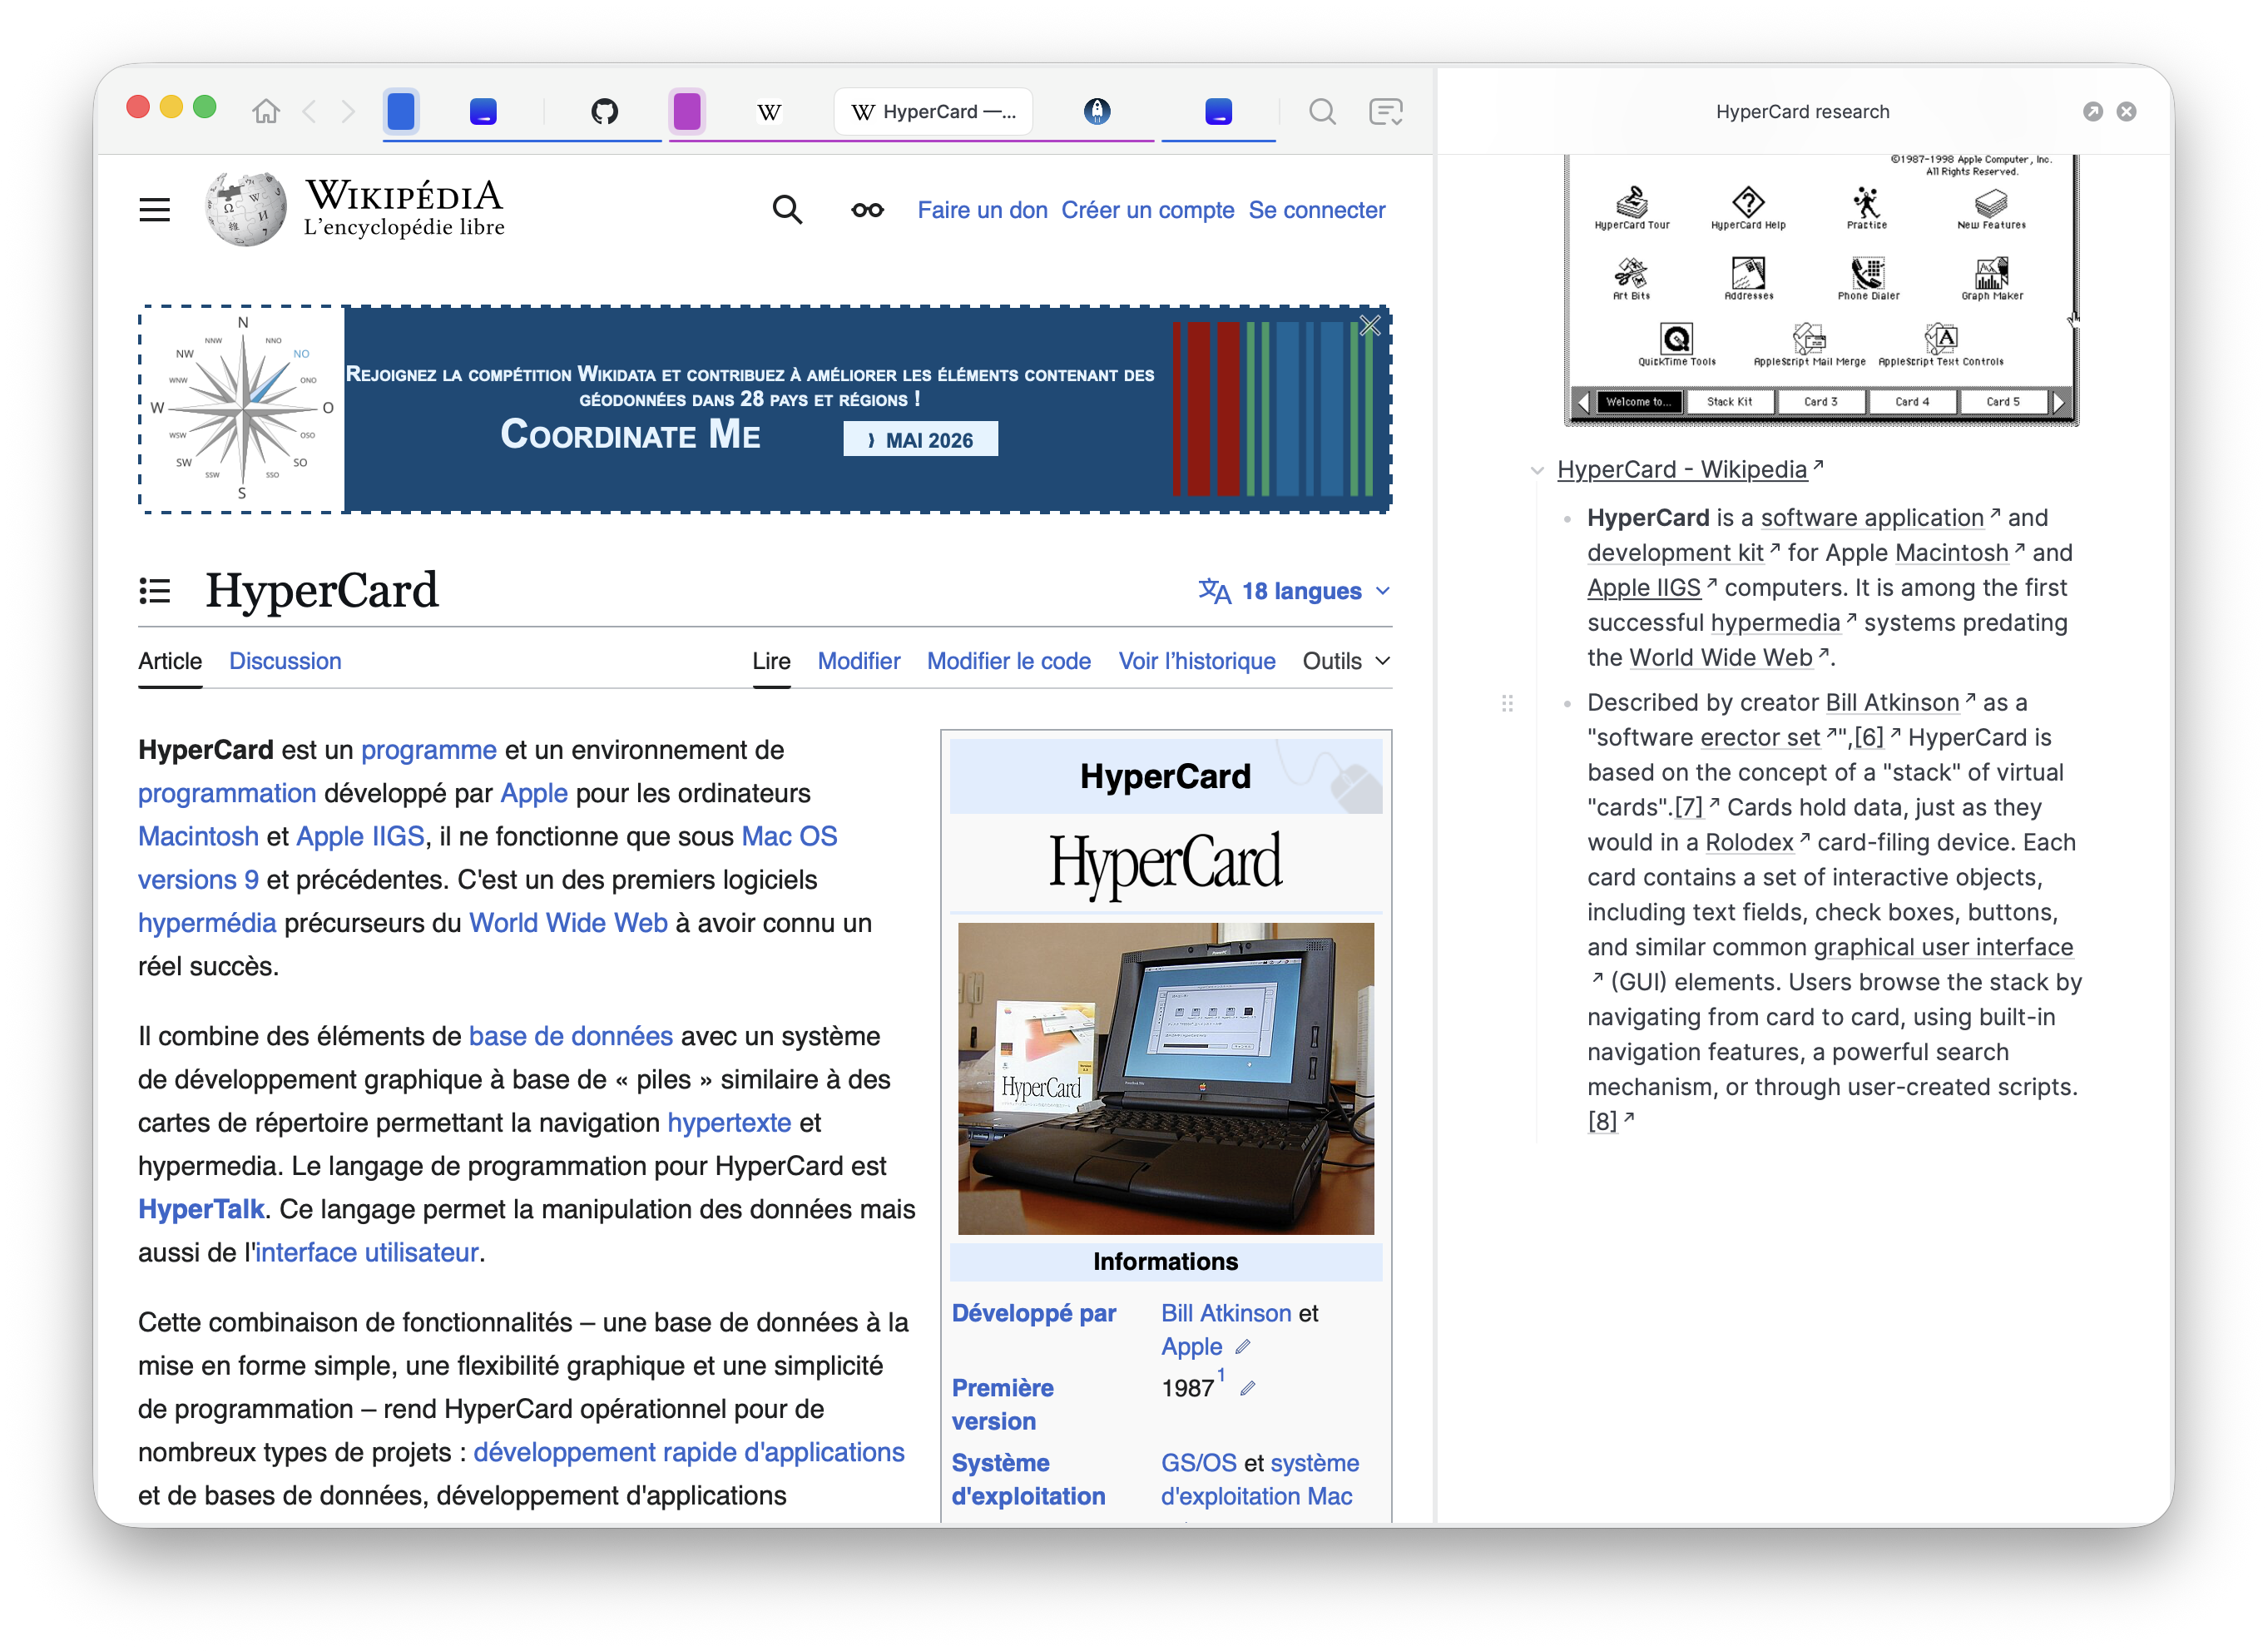Click the World Wide Web link in notes

(1721, 657)
